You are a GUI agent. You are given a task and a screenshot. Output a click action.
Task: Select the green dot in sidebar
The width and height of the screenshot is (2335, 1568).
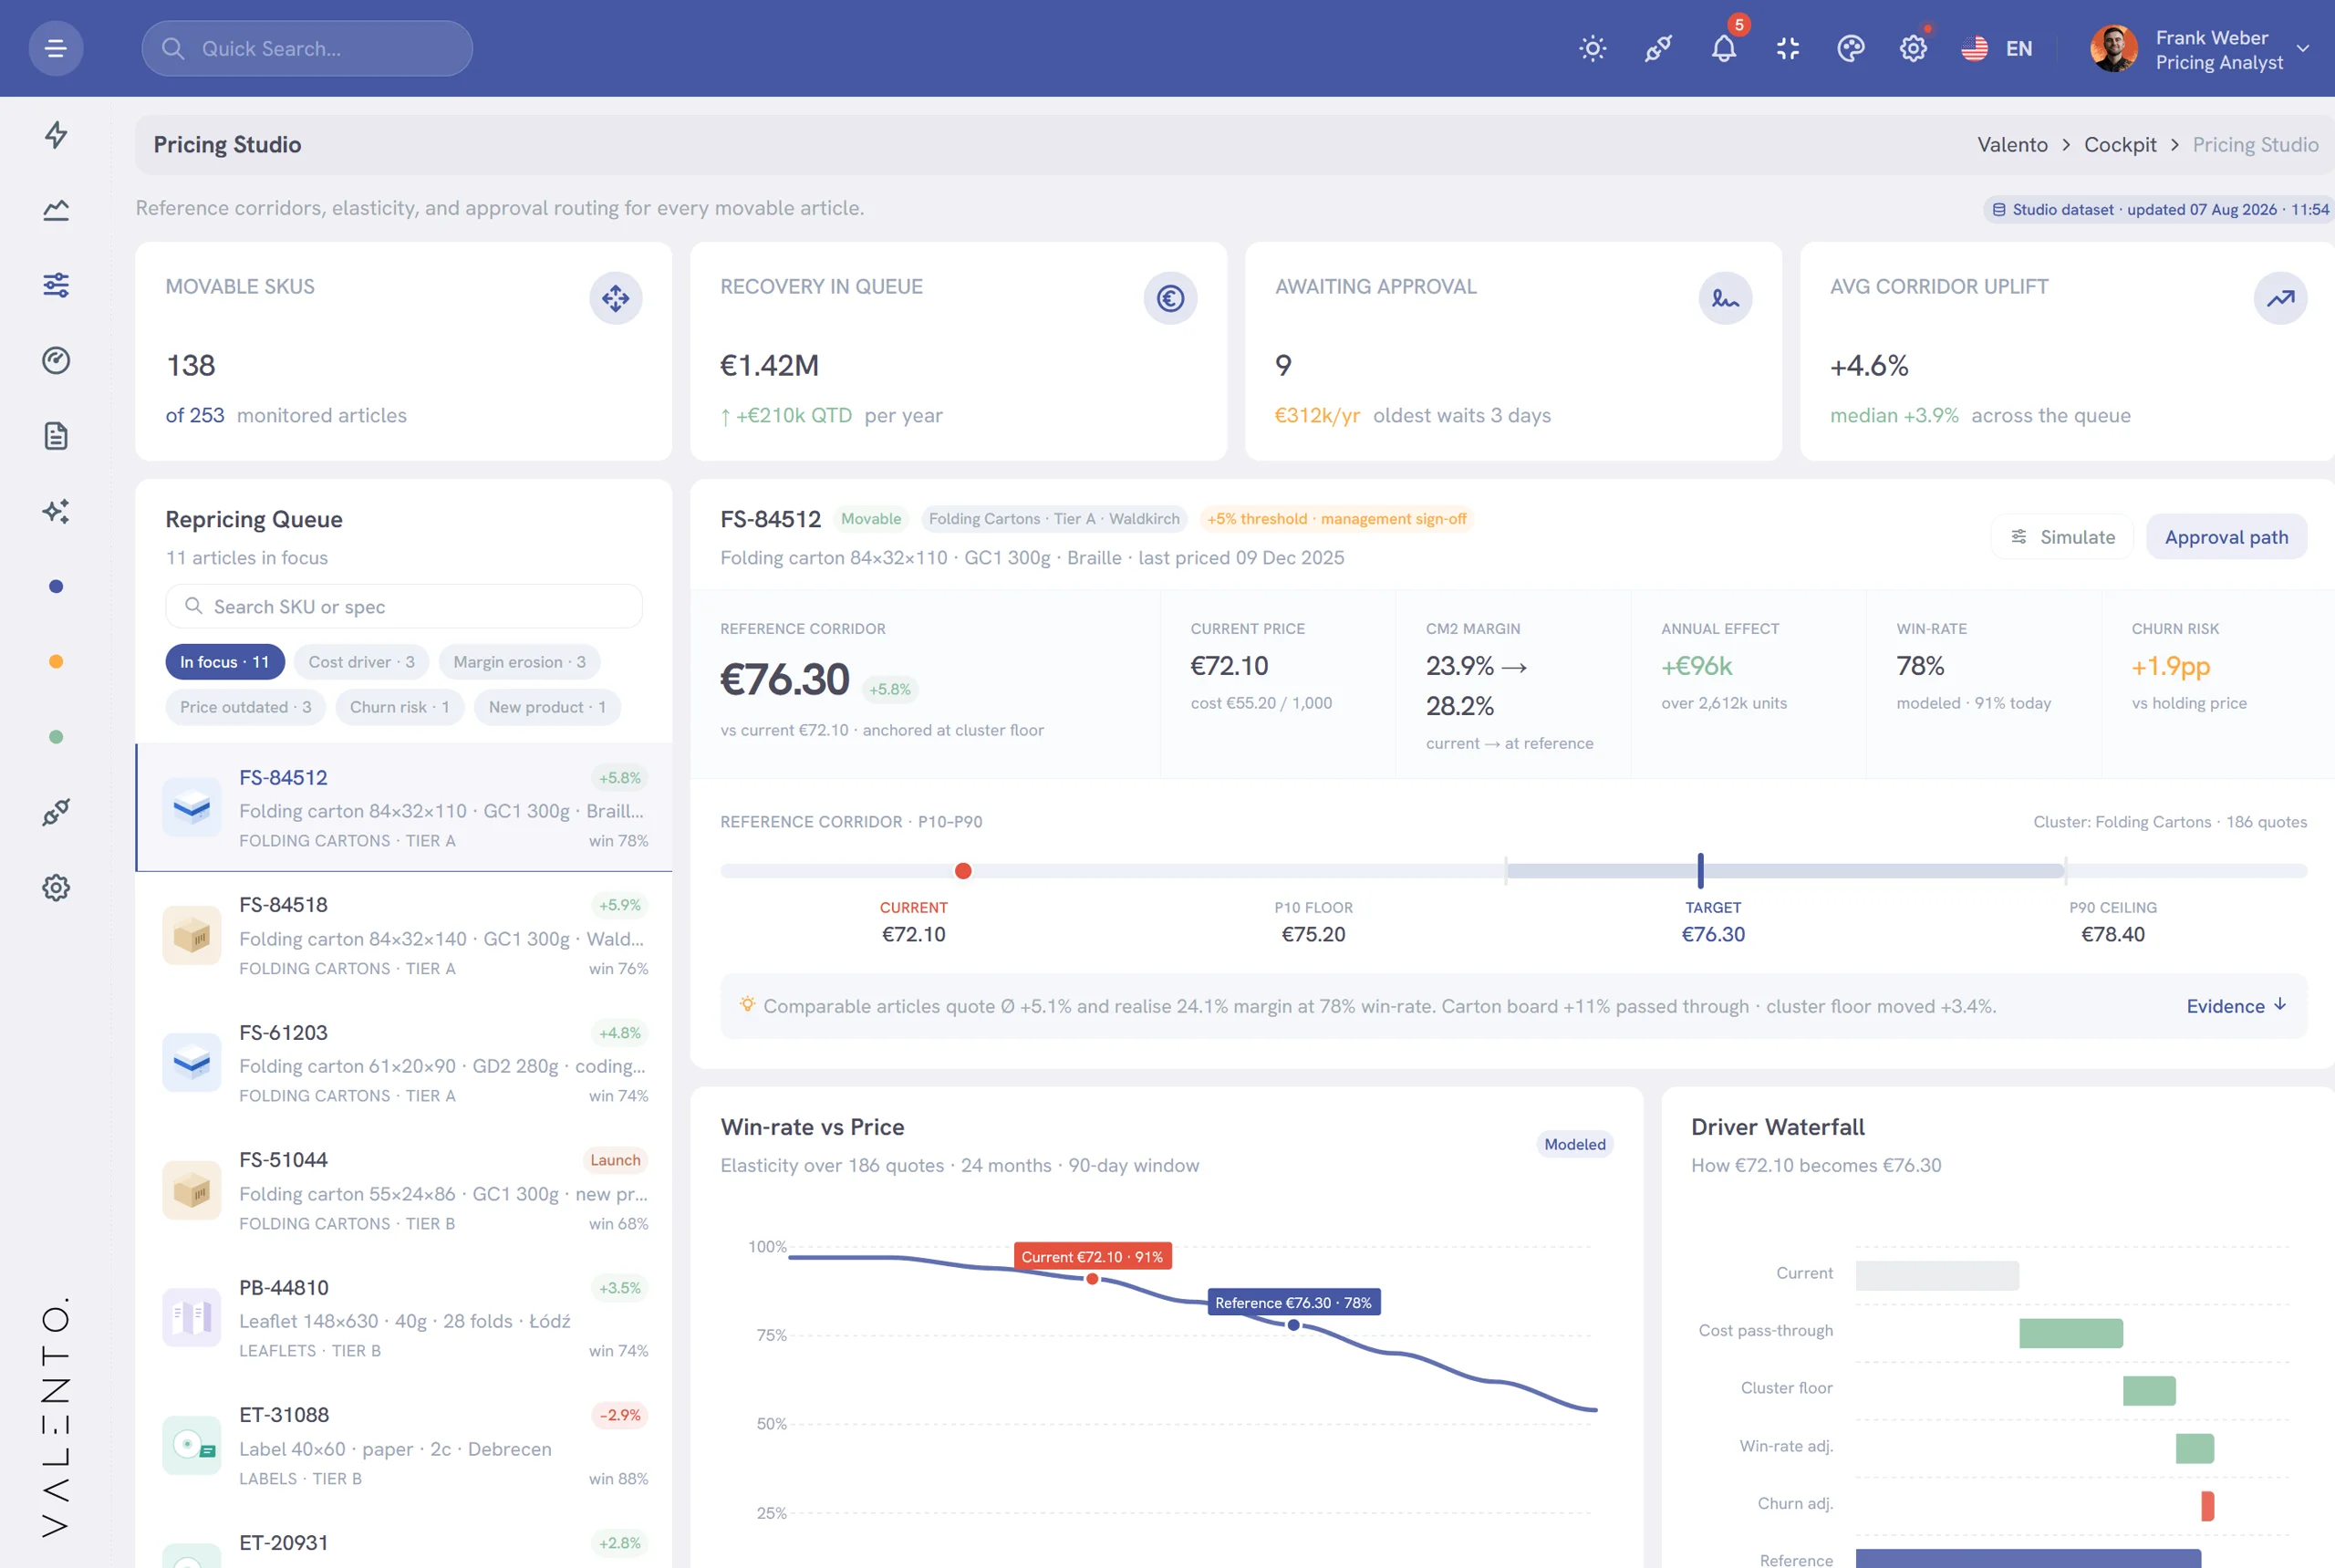pyautogui.click(x=56, y=737)
